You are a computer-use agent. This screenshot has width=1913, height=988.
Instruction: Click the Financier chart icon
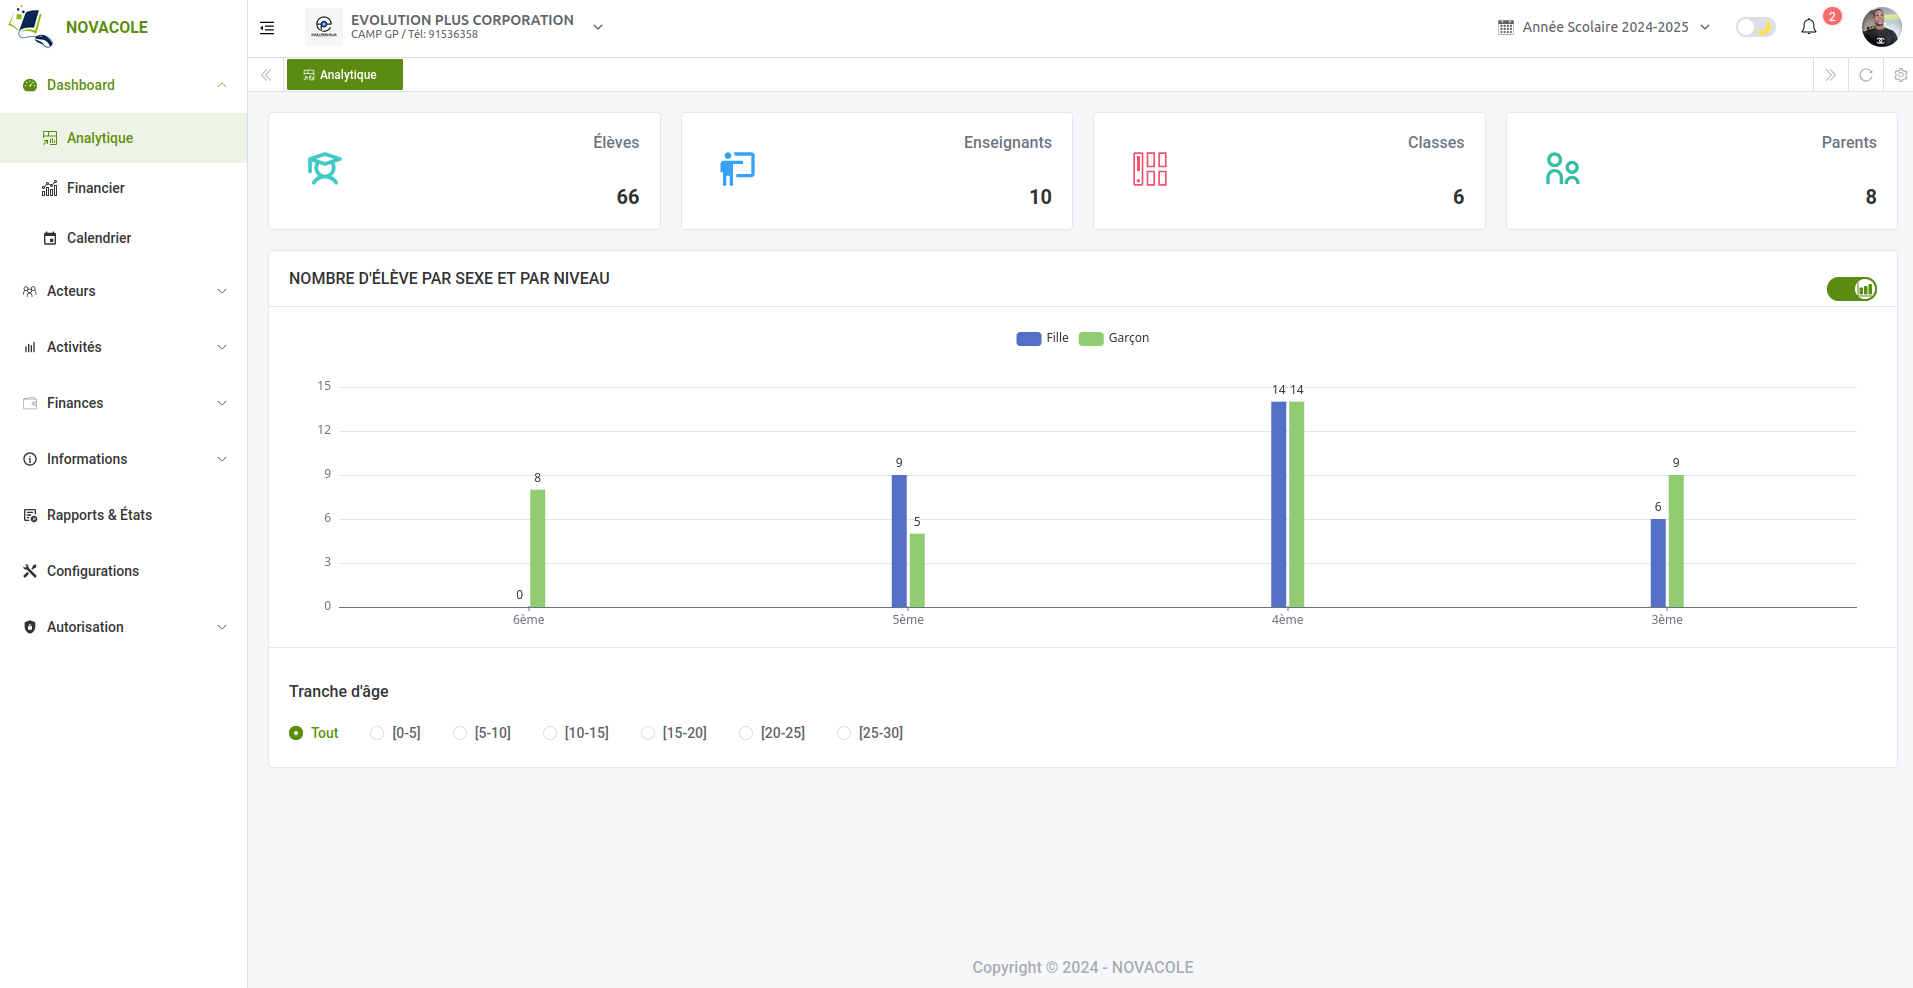(x=50, y=188)
